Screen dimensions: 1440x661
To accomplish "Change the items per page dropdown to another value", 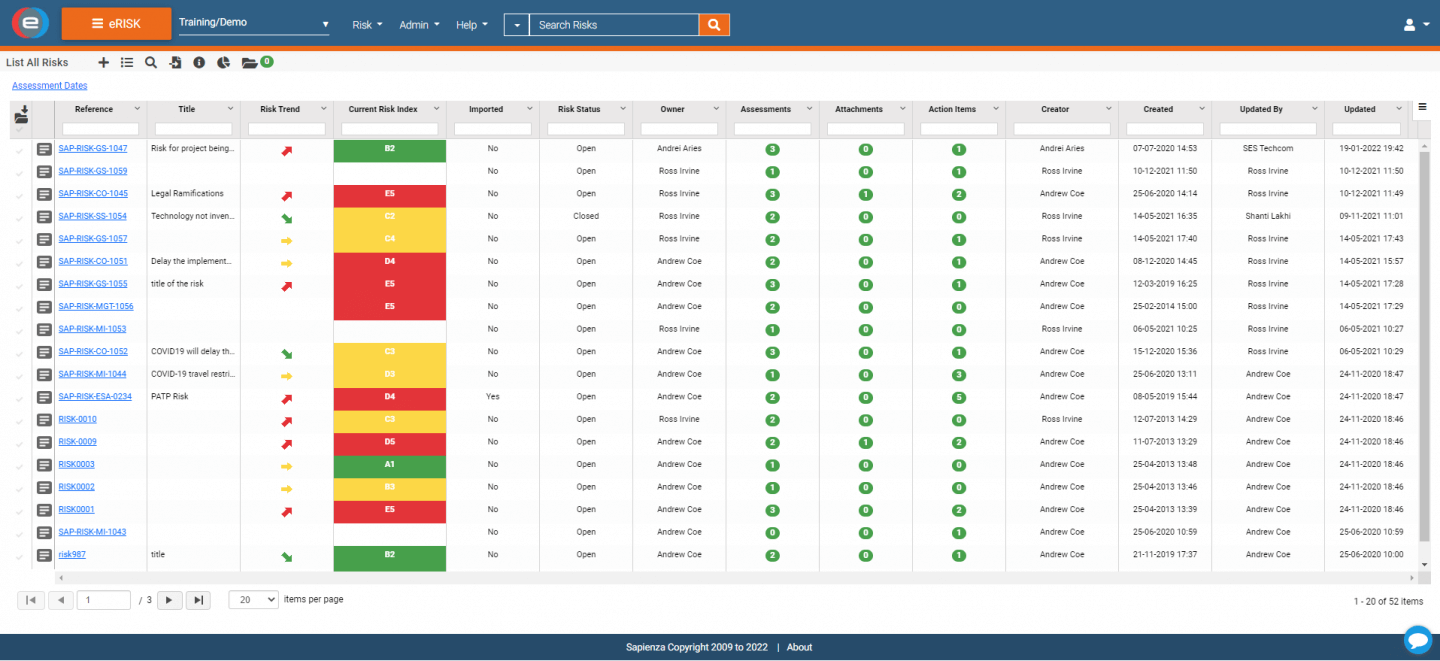I will click(x=253, y=599).
